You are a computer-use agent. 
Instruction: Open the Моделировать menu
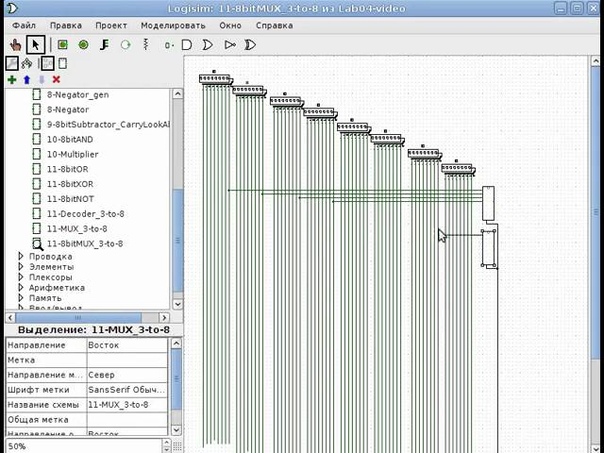[173, 25]
